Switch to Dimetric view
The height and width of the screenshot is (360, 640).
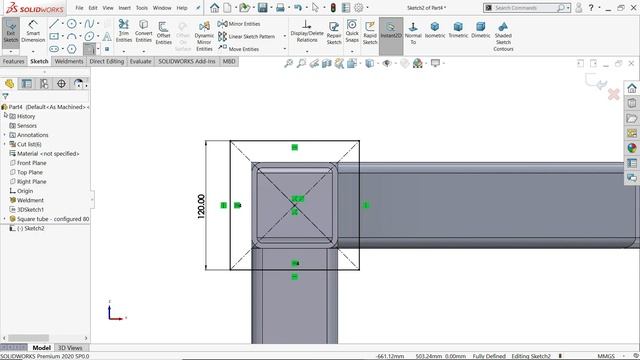(480, 30)
